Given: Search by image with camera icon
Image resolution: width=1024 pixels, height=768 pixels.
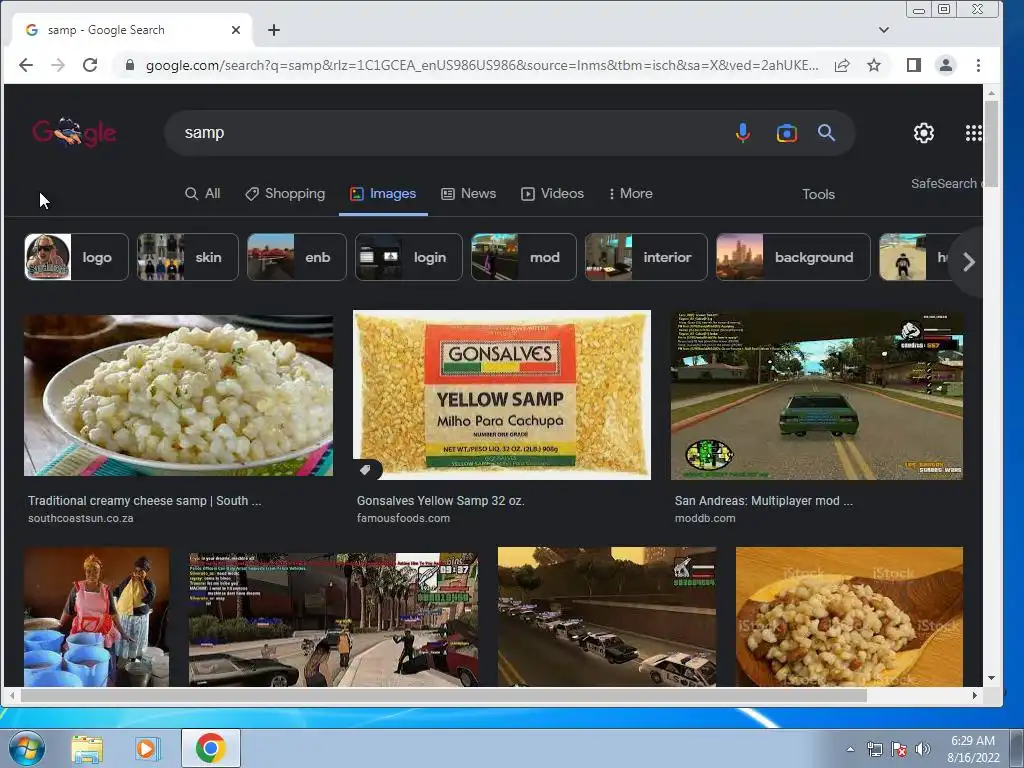Looking at the screenshot, I should 786,133.
